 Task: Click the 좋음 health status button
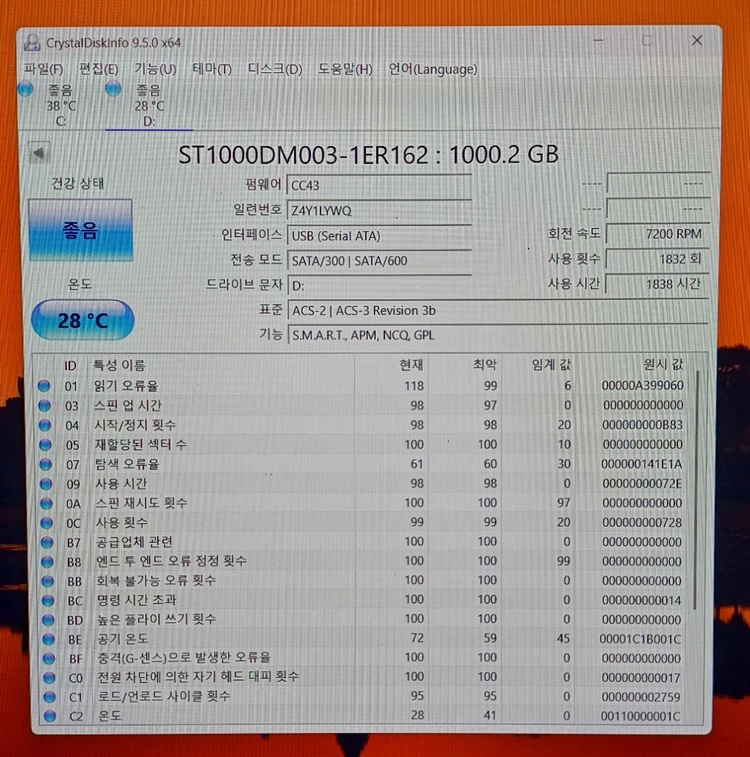tap(81, 230)
